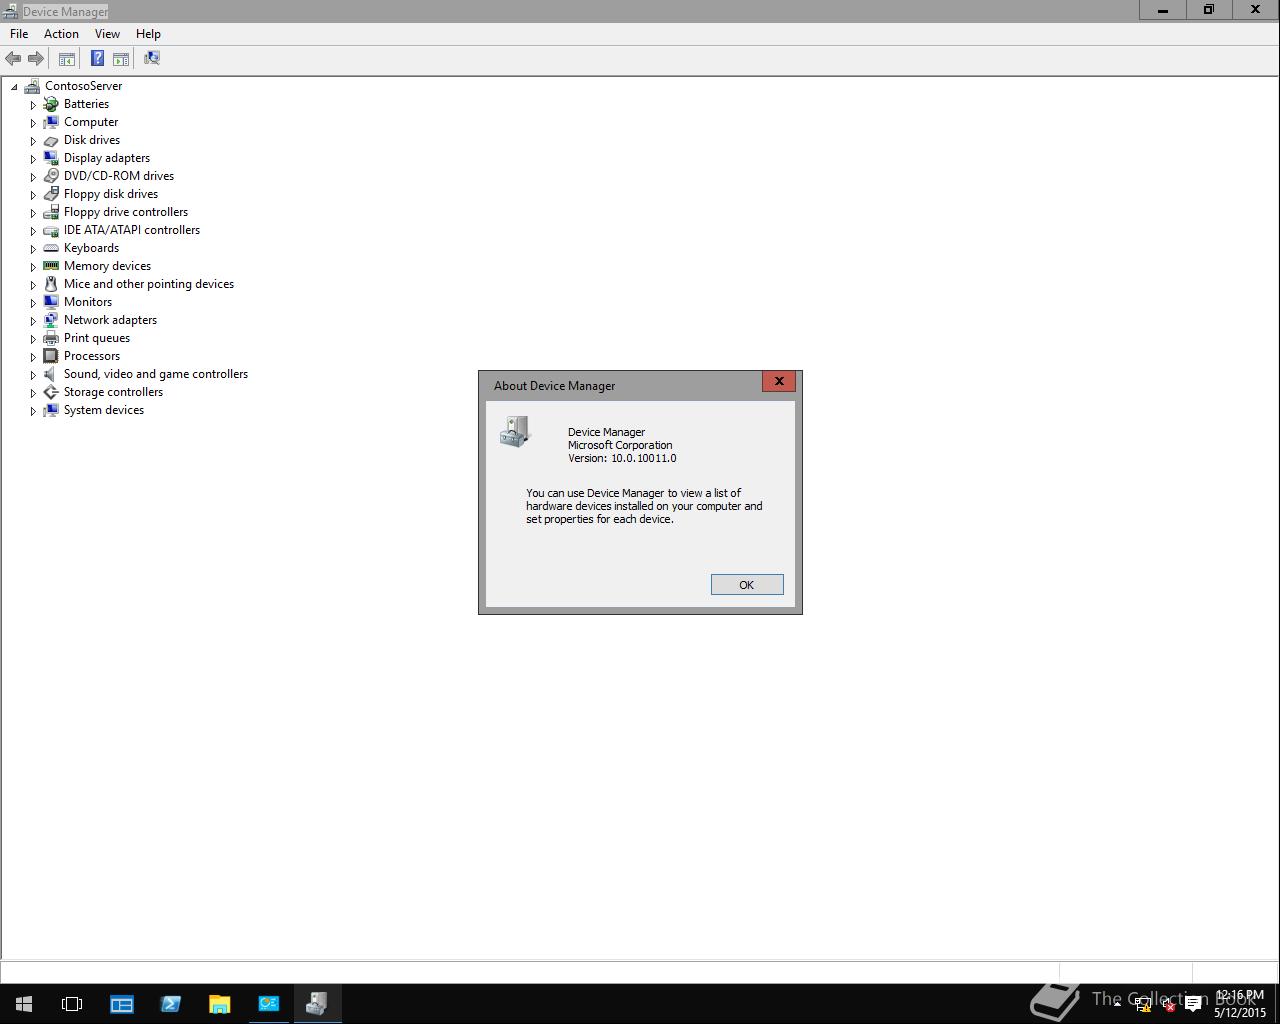Select the Storage controllers label

click(113, 392)
